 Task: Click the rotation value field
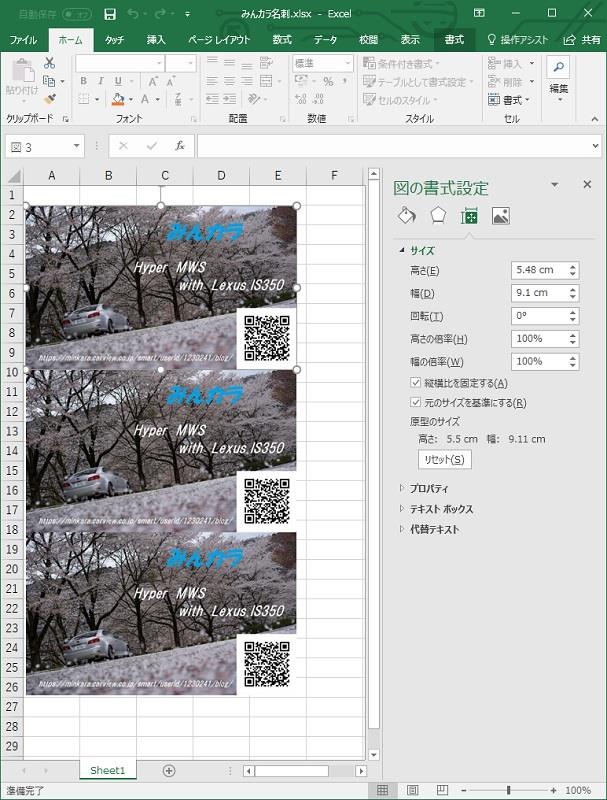coord(539,316)
